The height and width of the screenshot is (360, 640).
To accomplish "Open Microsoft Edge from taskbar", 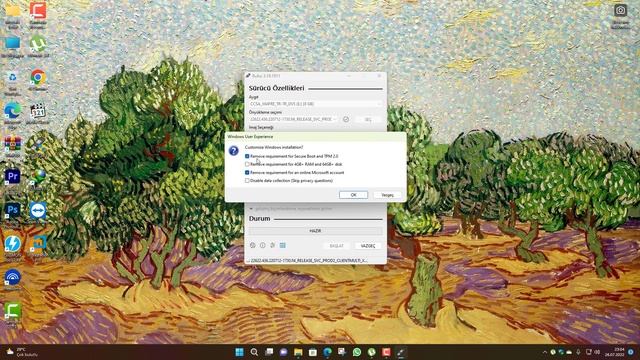I will [328, 352].
